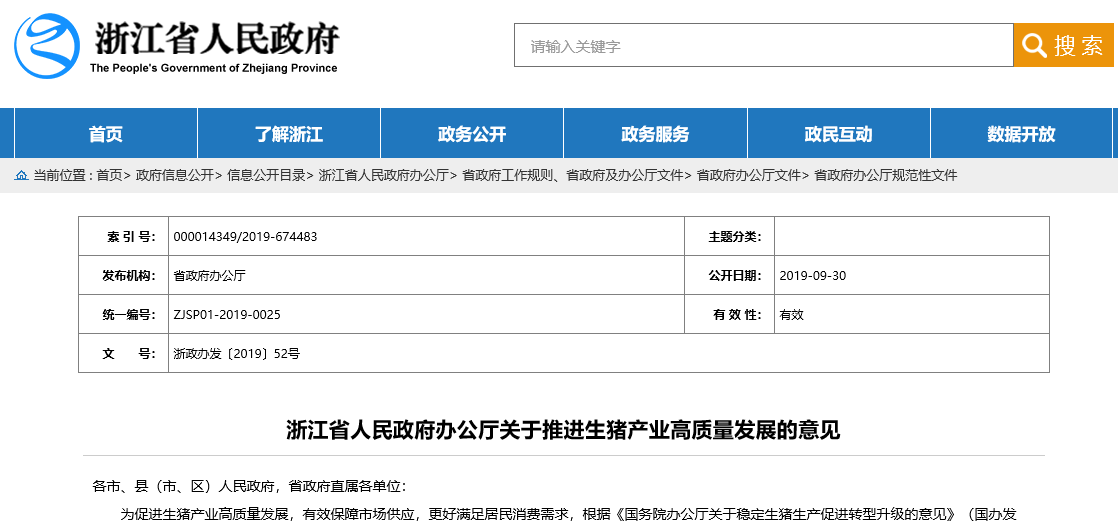
Task: Open the 政民互动 navigation tab
Action: pos(838,134)
